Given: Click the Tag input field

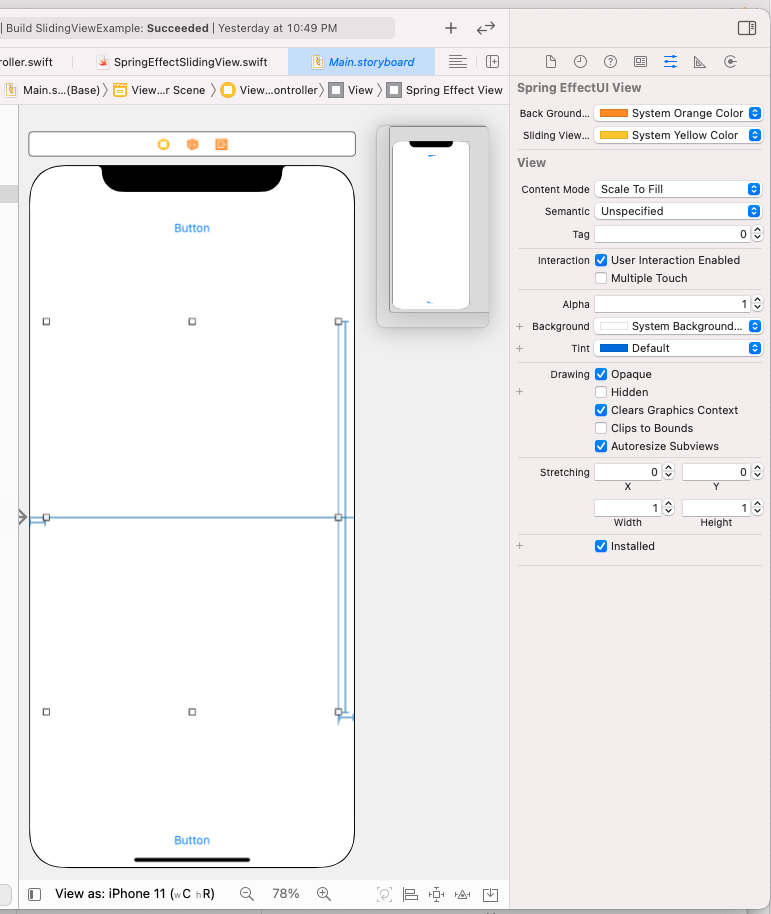Looking at the screenshot, I should (672, 234).
